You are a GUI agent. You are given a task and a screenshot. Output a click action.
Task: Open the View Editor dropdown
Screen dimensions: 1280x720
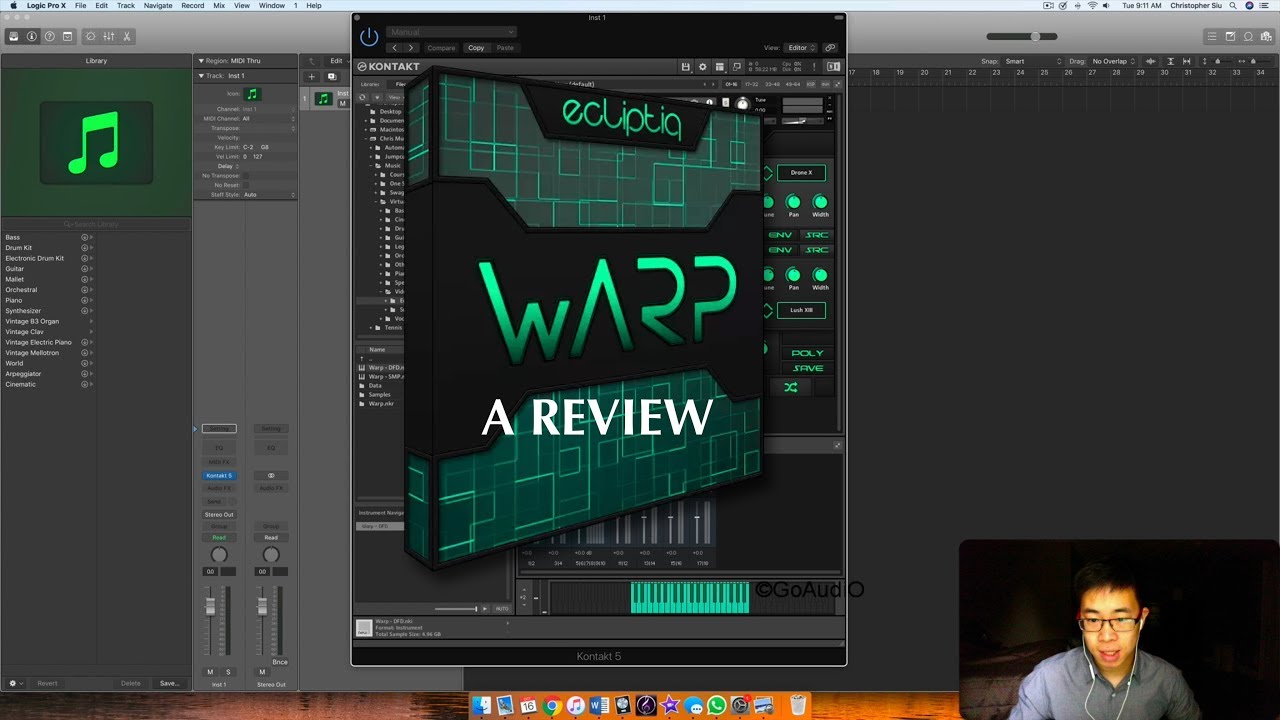tap(801, 47)
